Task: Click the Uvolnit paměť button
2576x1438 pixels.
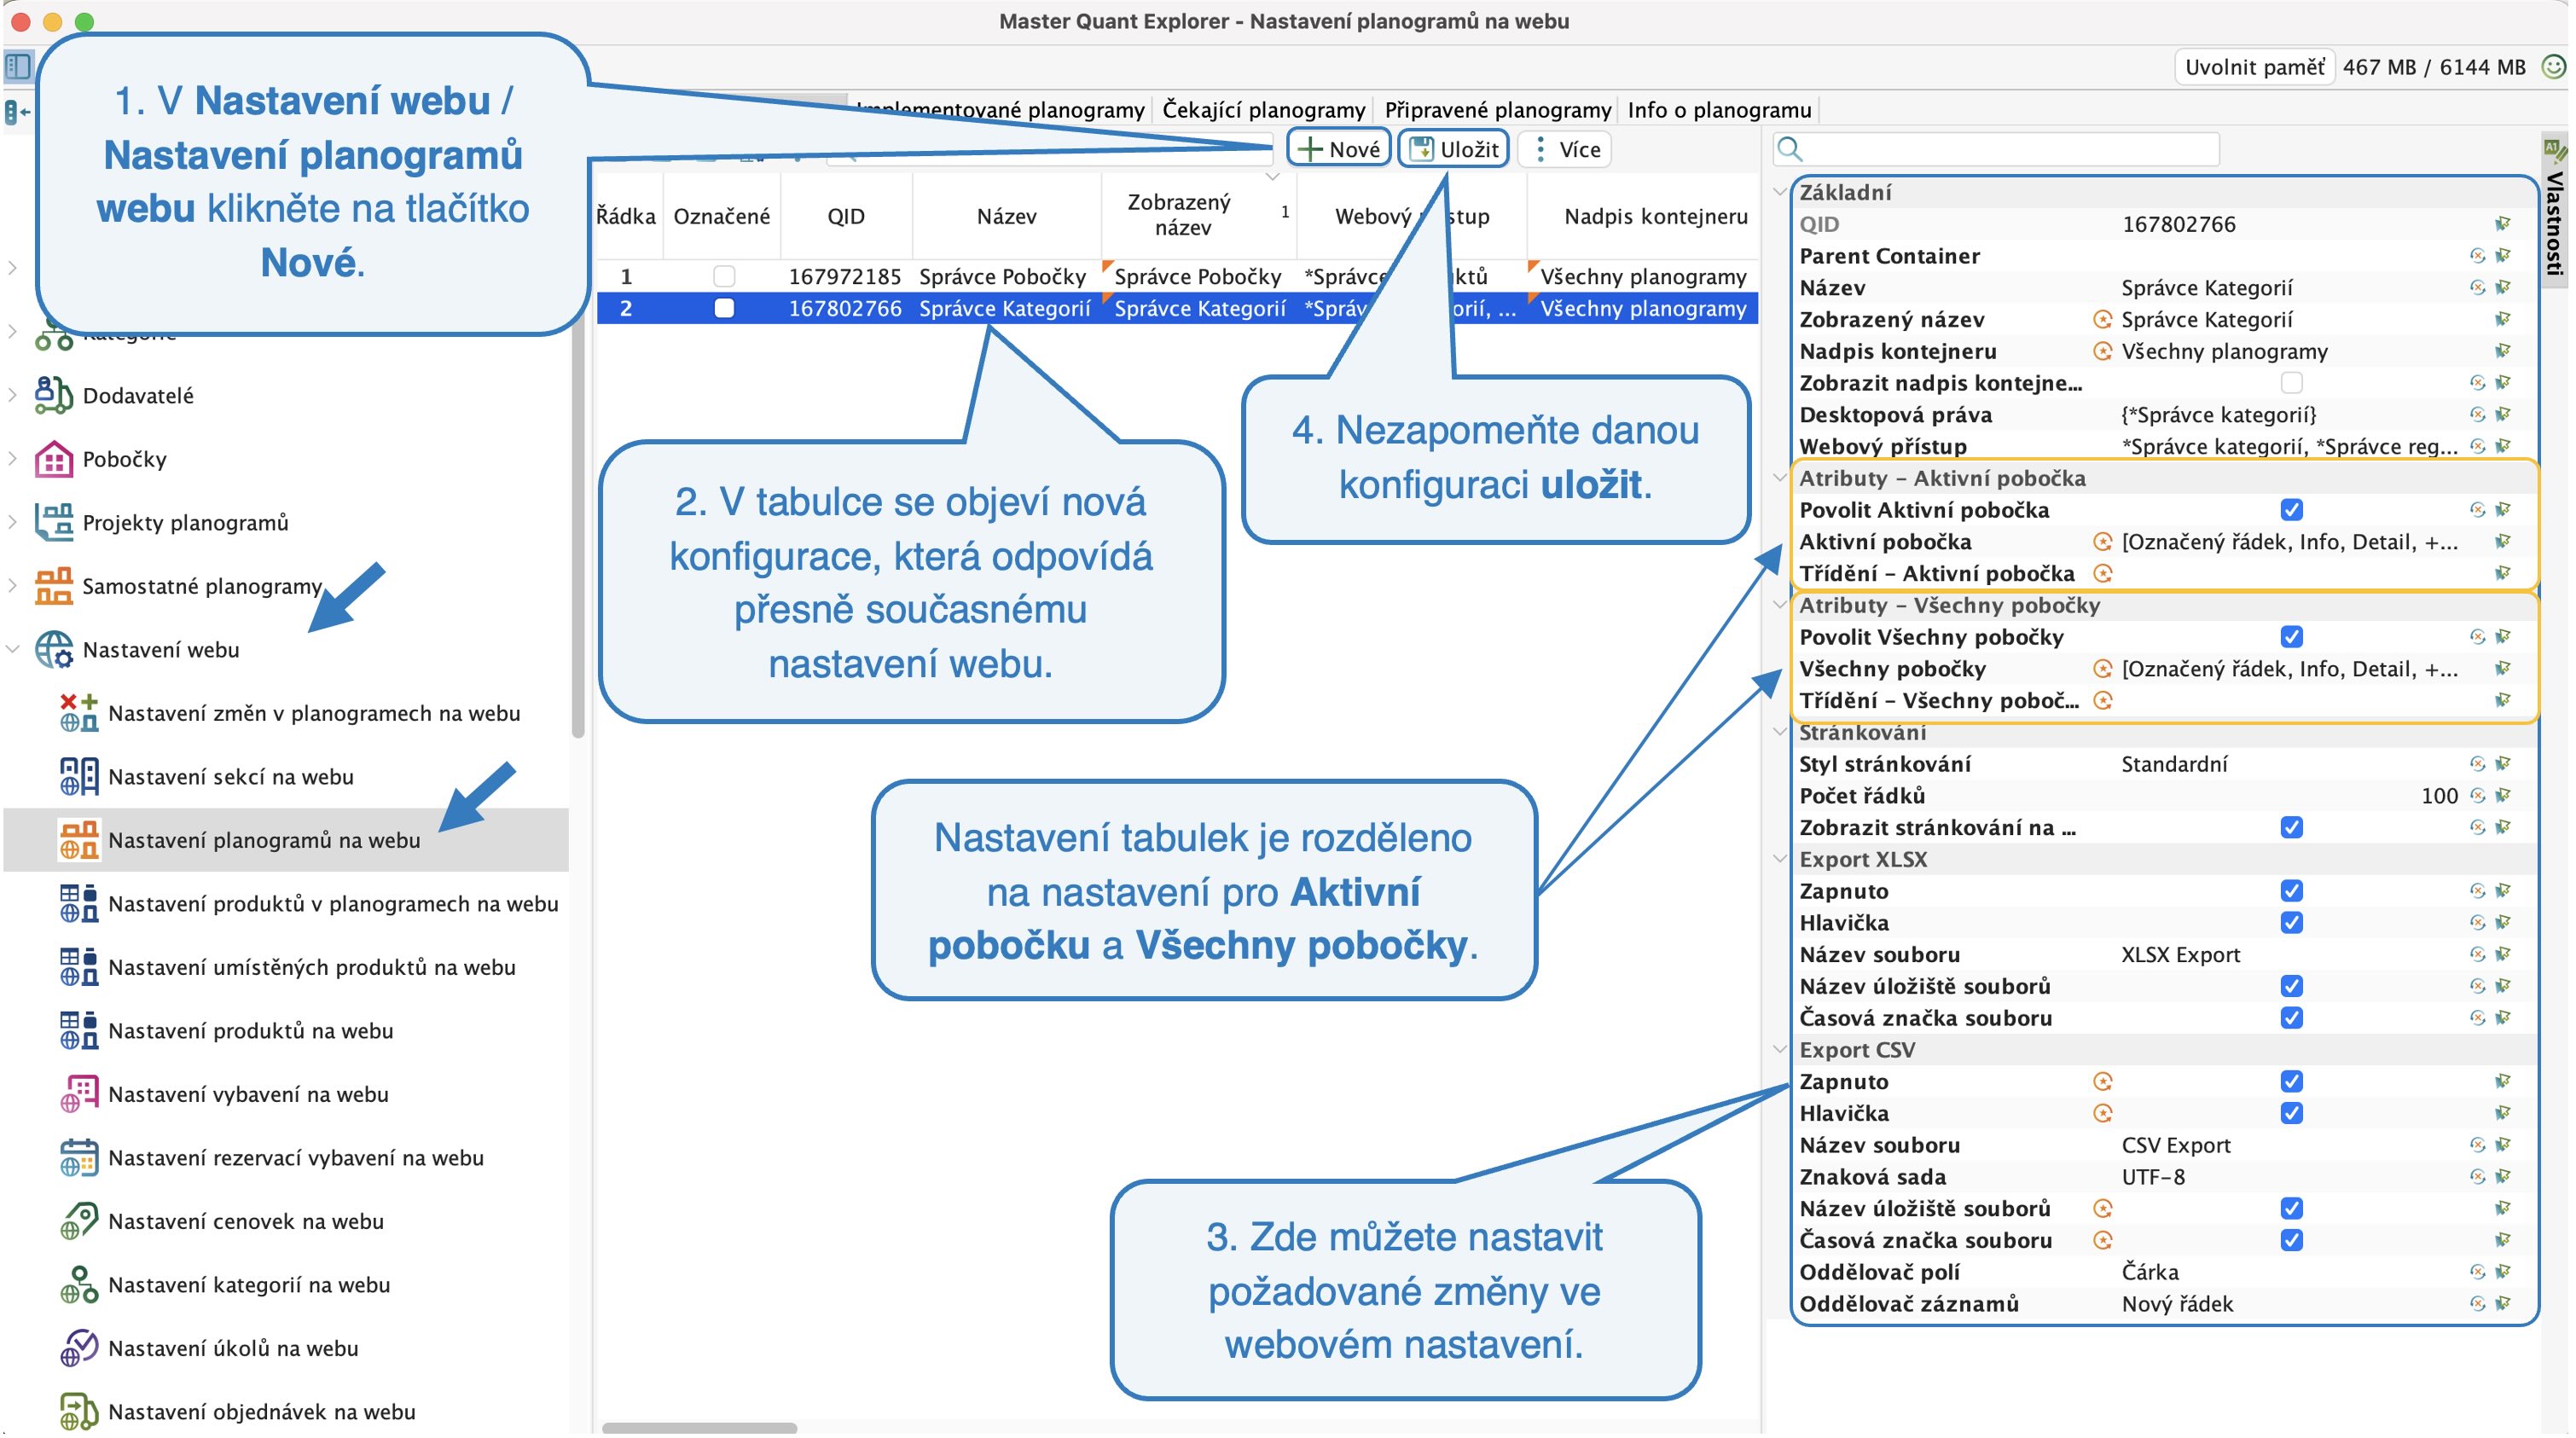Action: pyautogui.click(x=2254, y=67)
